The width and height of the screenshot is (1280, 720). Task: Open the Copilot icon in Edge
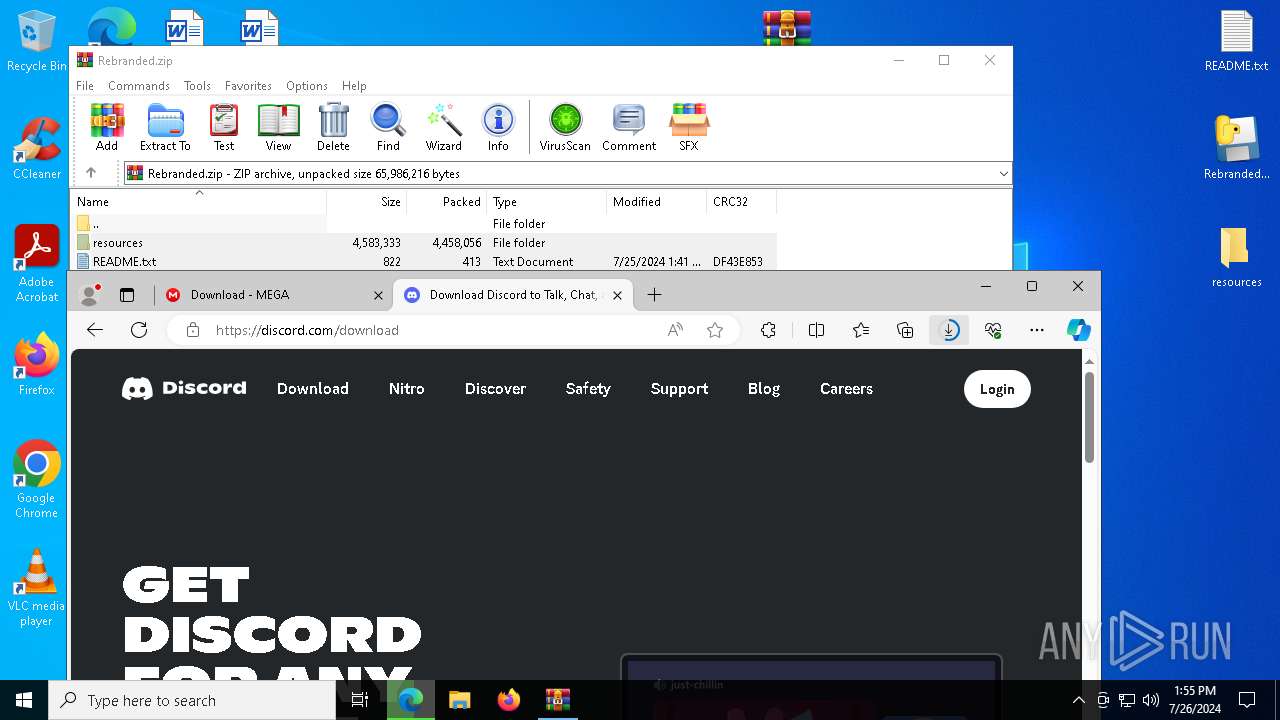pyautogui.click(x=1078, y=330)
